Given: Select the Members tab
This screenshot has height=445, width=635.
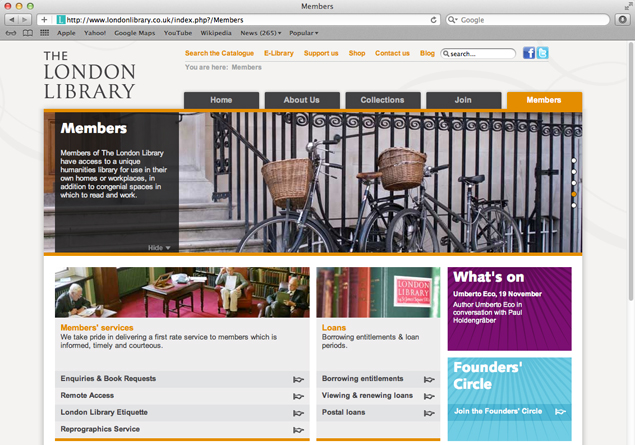Looking at the screenshot, I should 544,100.
